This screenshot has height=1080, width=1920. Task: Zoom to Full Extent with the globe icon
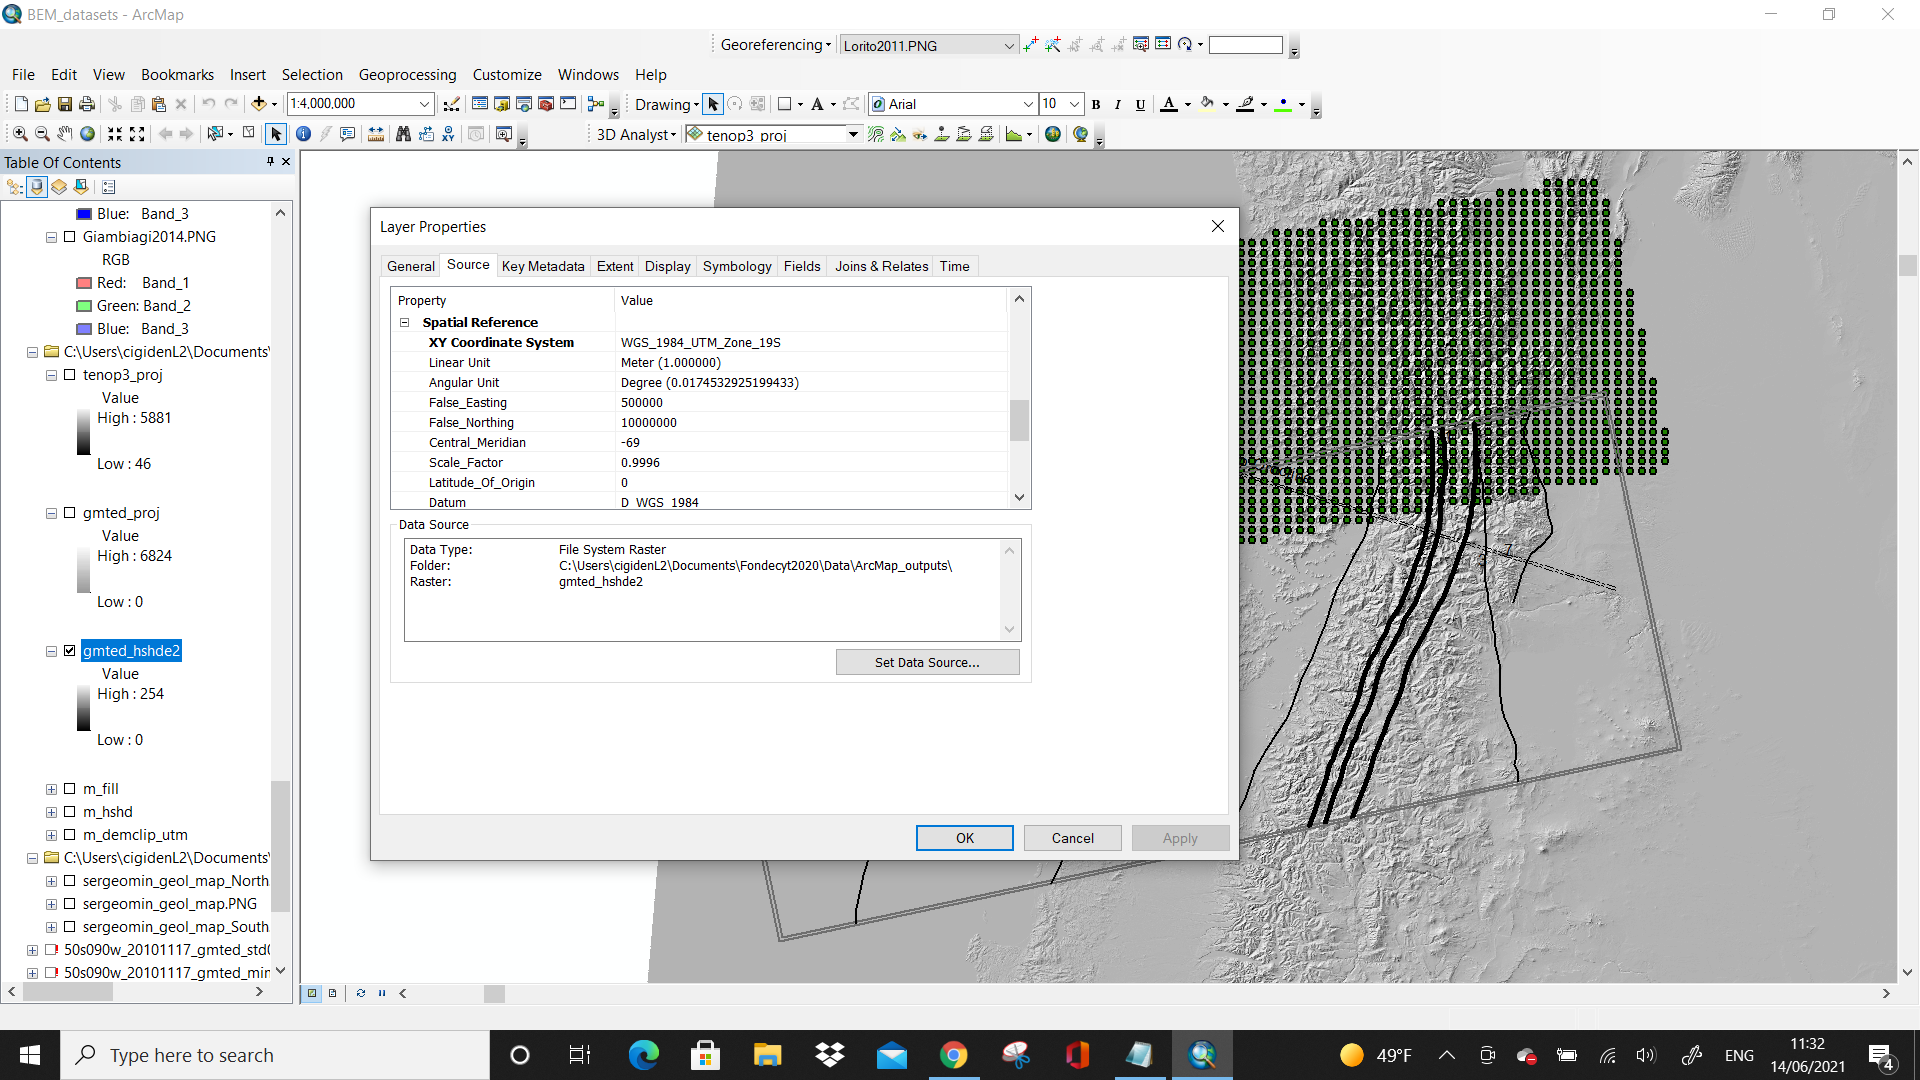point(87,133)
